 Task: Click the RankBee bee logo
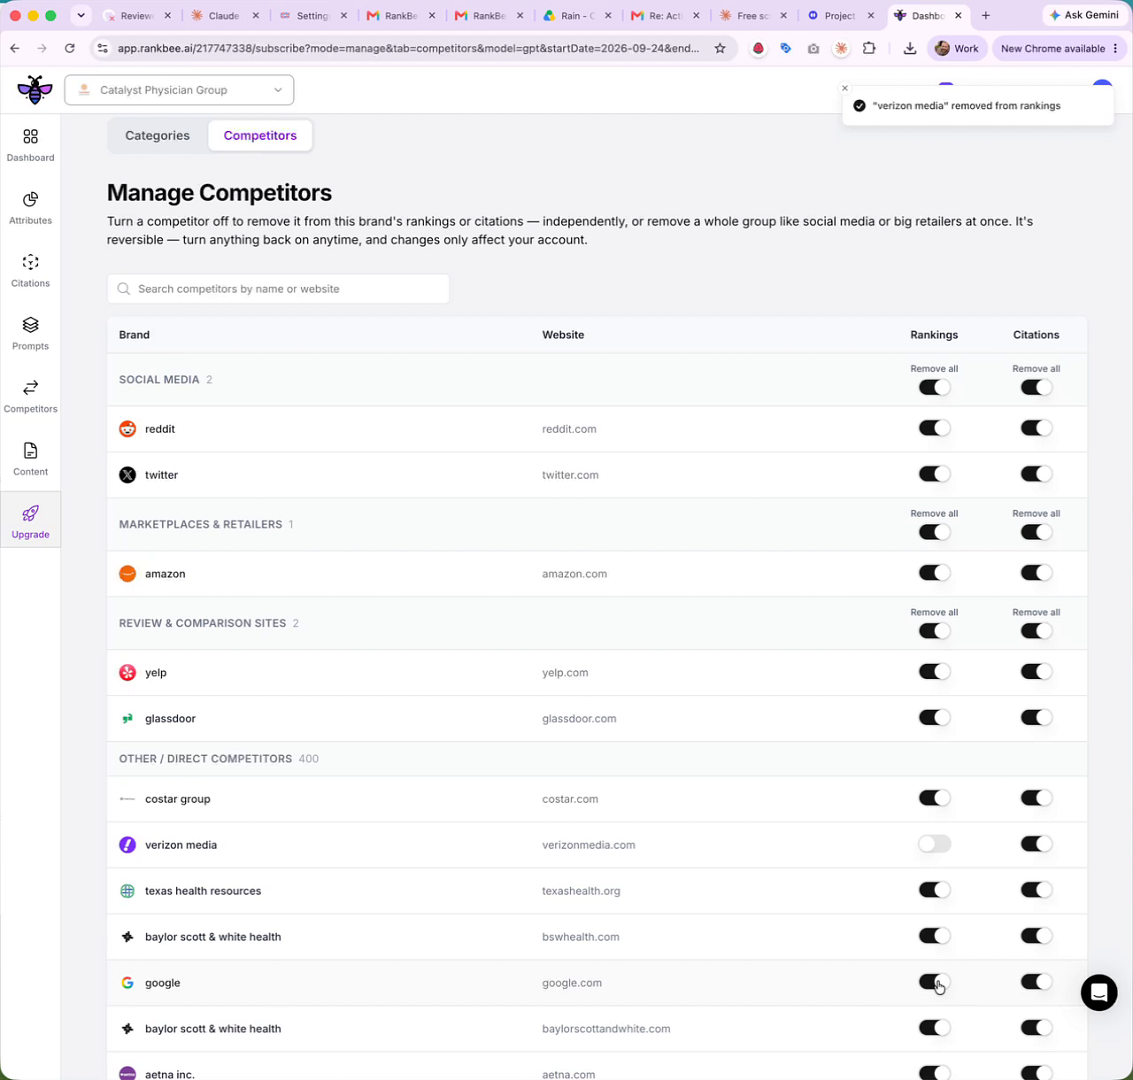click(35, 90)
